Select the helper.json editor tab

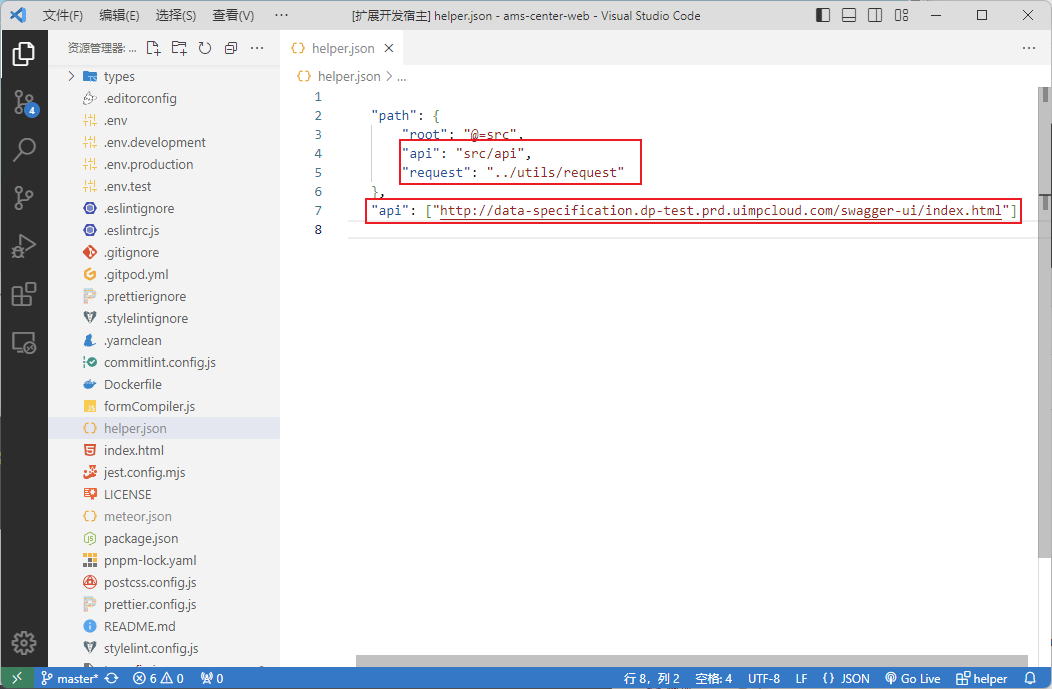pos(342,48)
